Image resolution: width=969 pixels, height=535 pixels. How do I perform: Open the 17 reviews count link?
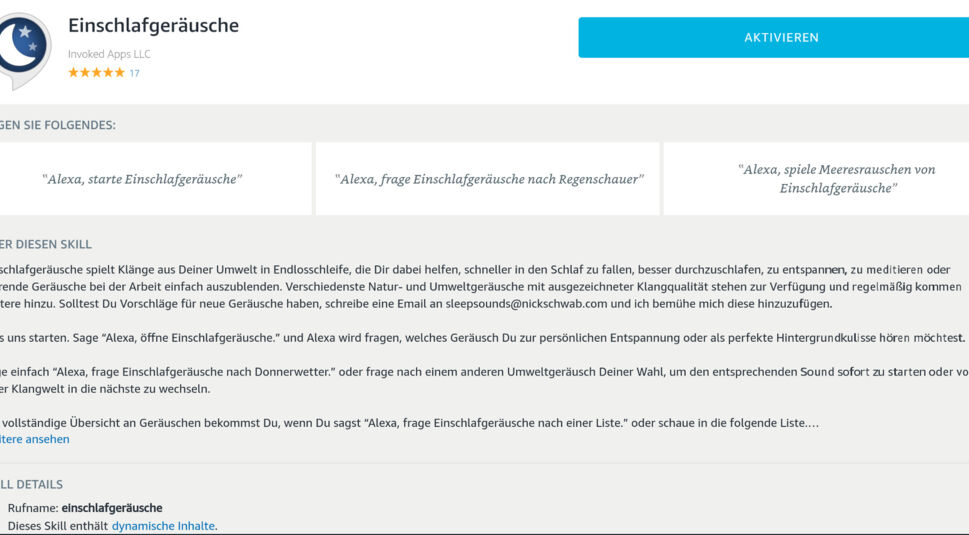[134, 73]
